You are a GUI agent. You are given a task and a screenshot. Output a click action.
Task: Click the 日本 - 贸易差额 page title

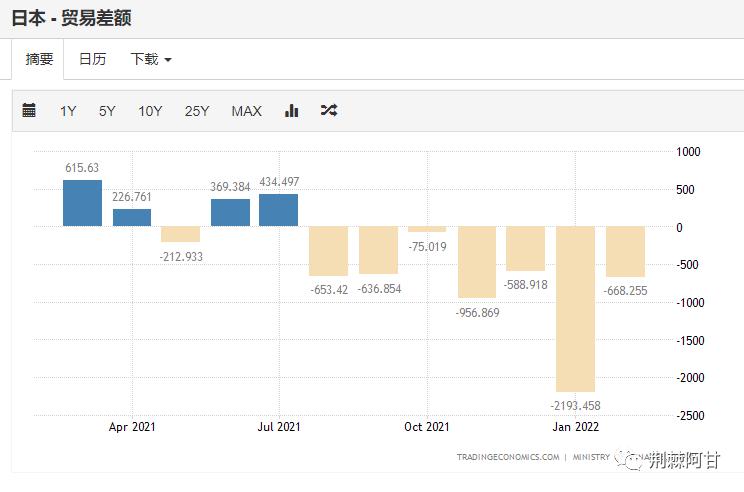[71, 18]
